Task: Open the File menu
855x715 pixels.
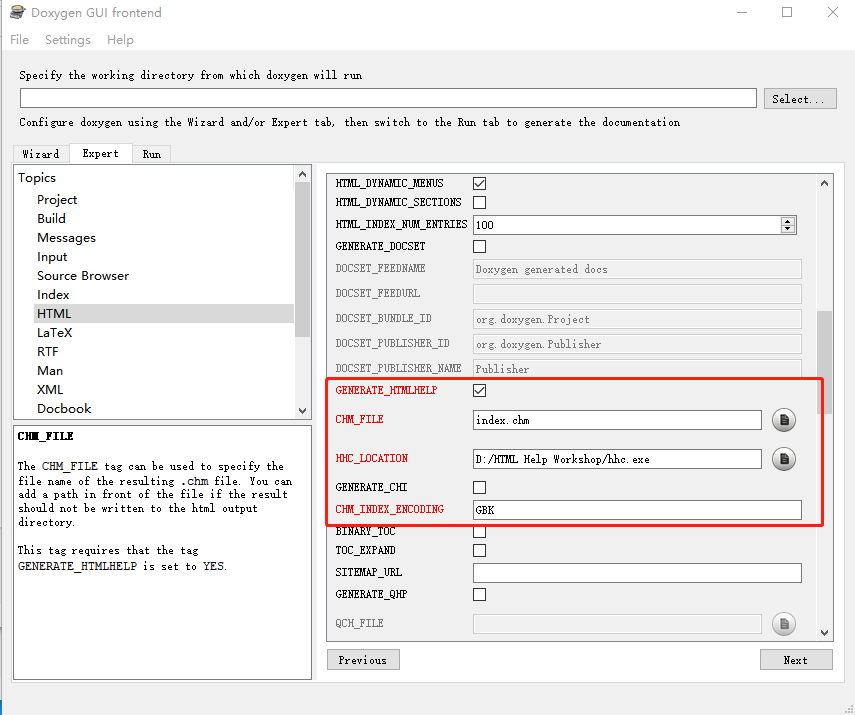Action: coord(19,40)
